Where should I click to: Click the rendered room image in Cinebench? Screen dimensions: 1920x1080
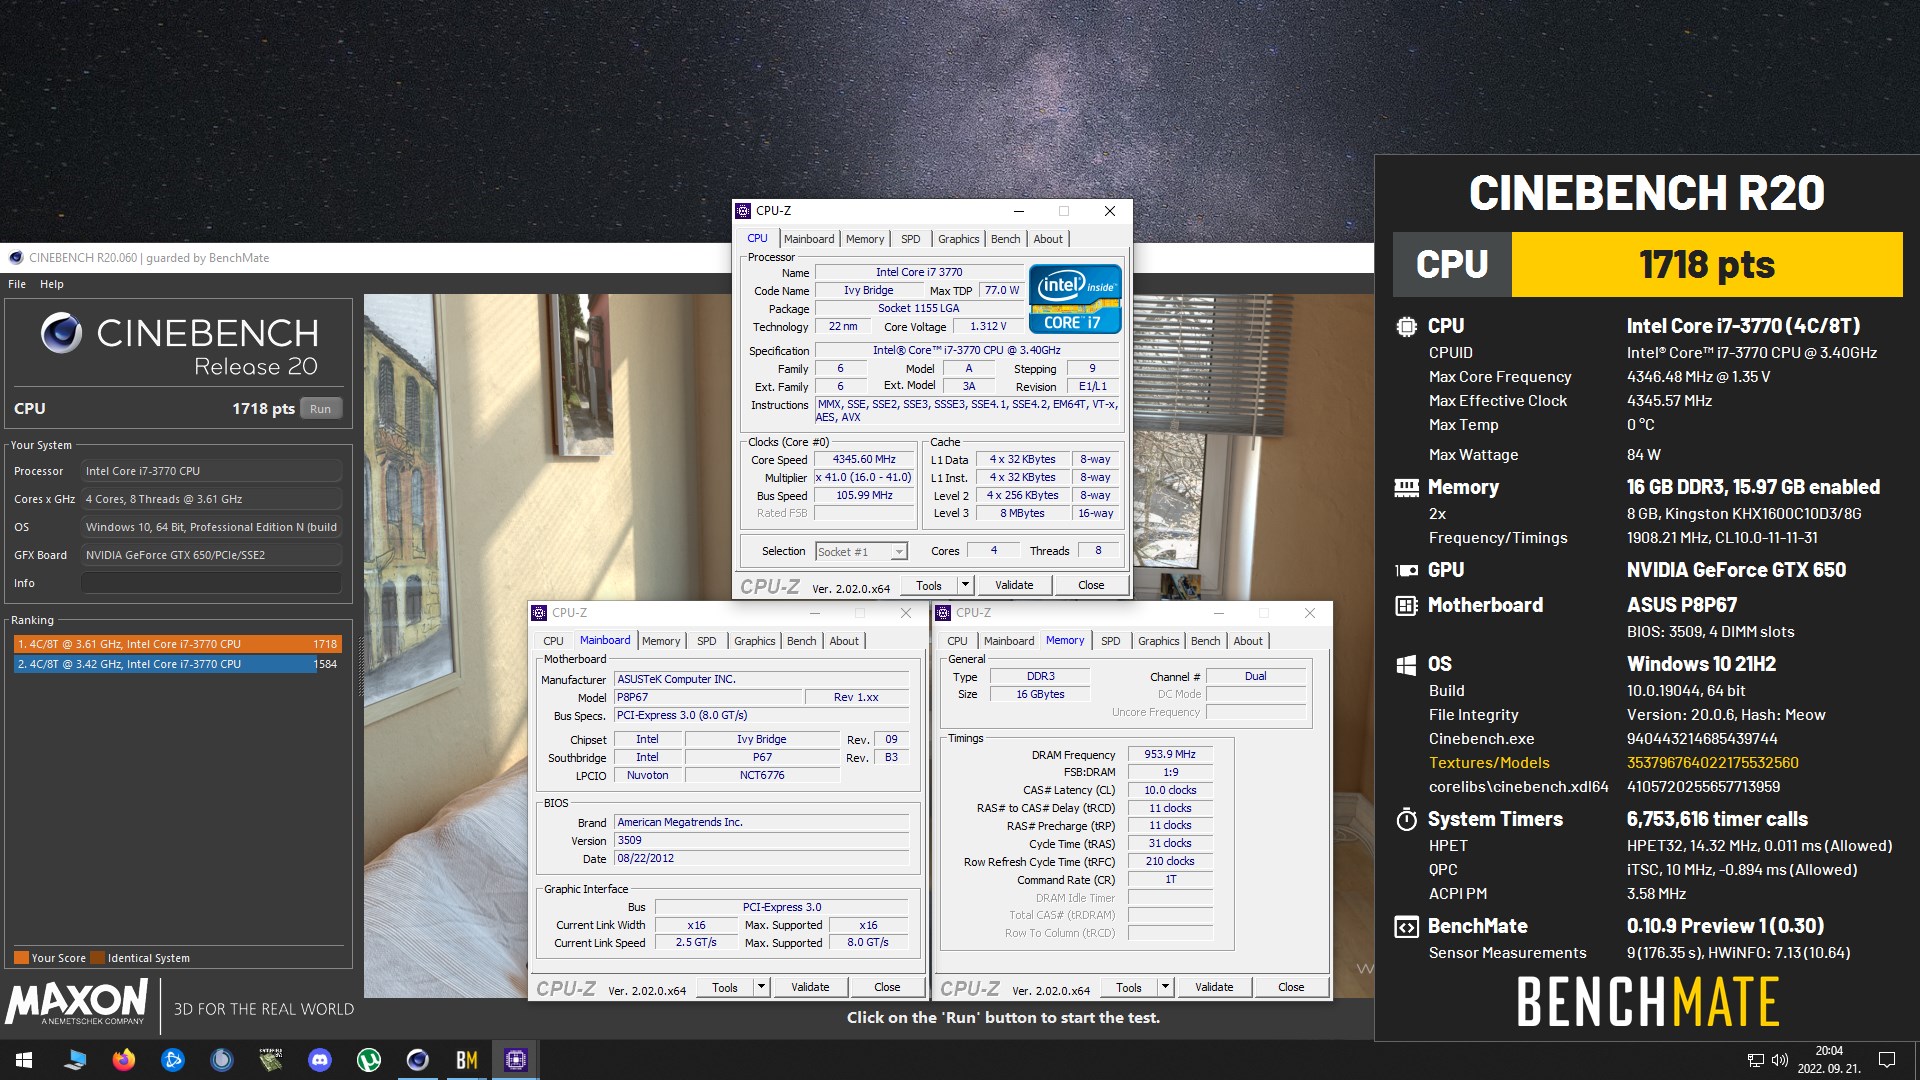tap(868, 646)
